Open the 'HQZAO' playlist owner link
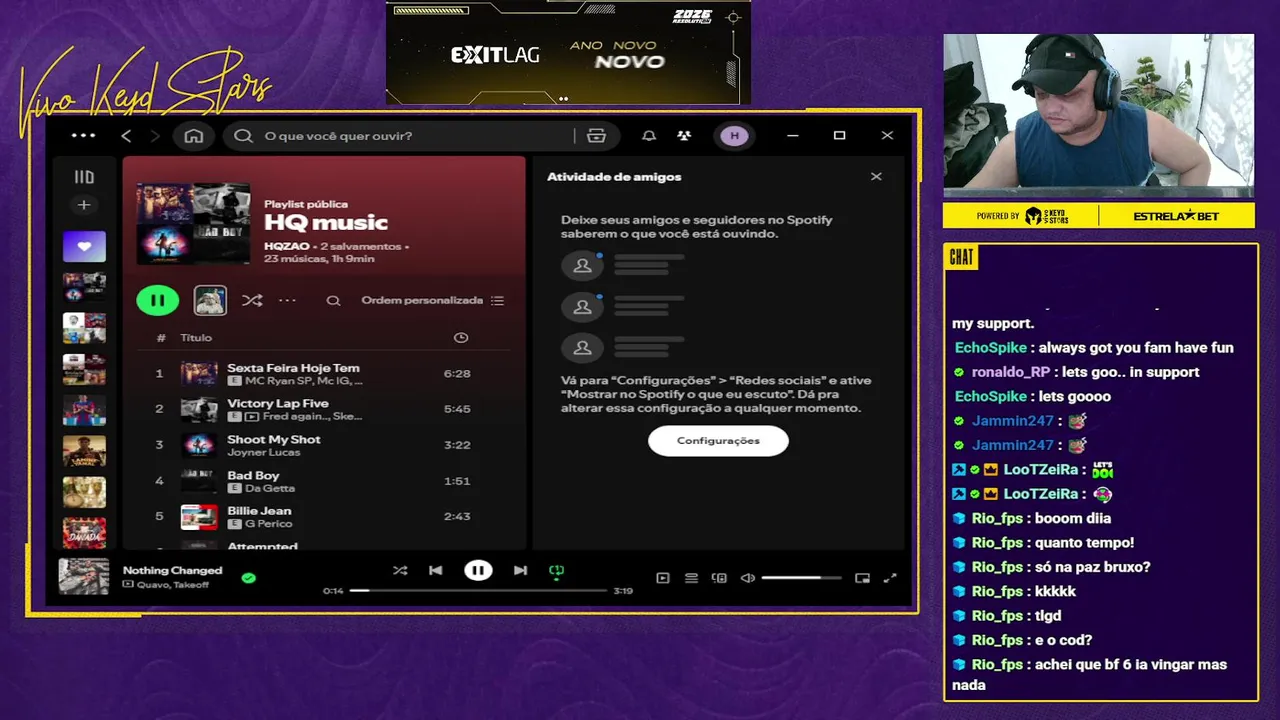The image size is (1280, 720). pos(287,246)
